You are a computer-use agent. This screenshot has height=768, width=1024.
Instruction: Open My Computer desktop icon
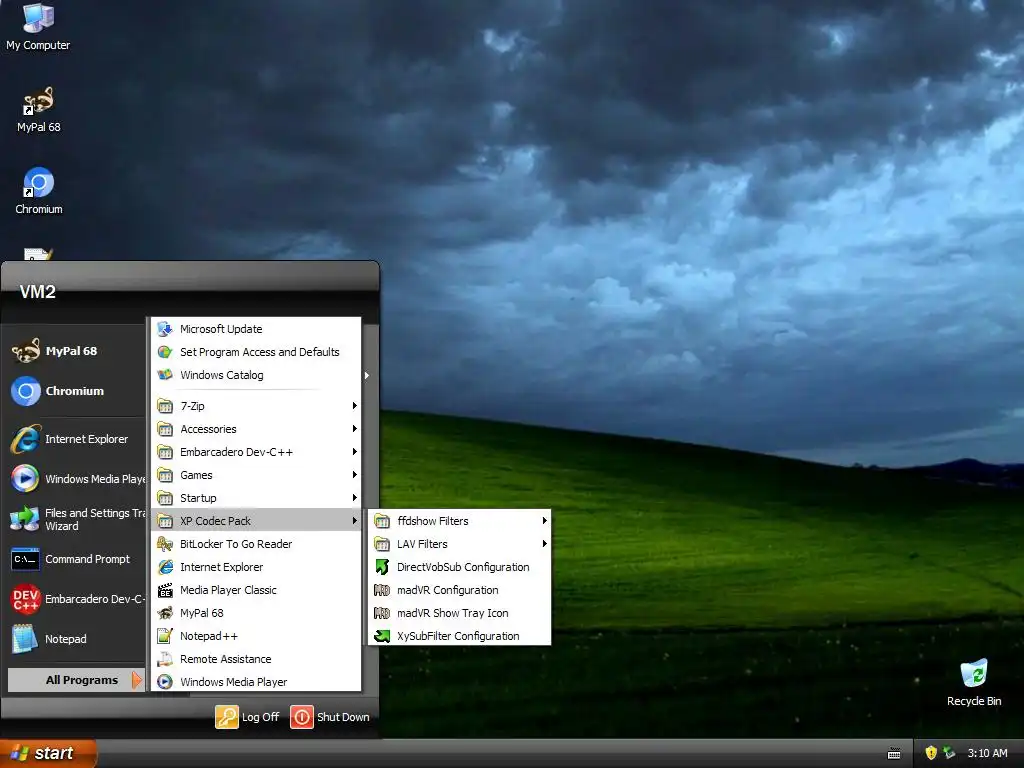tap(38, 26)
